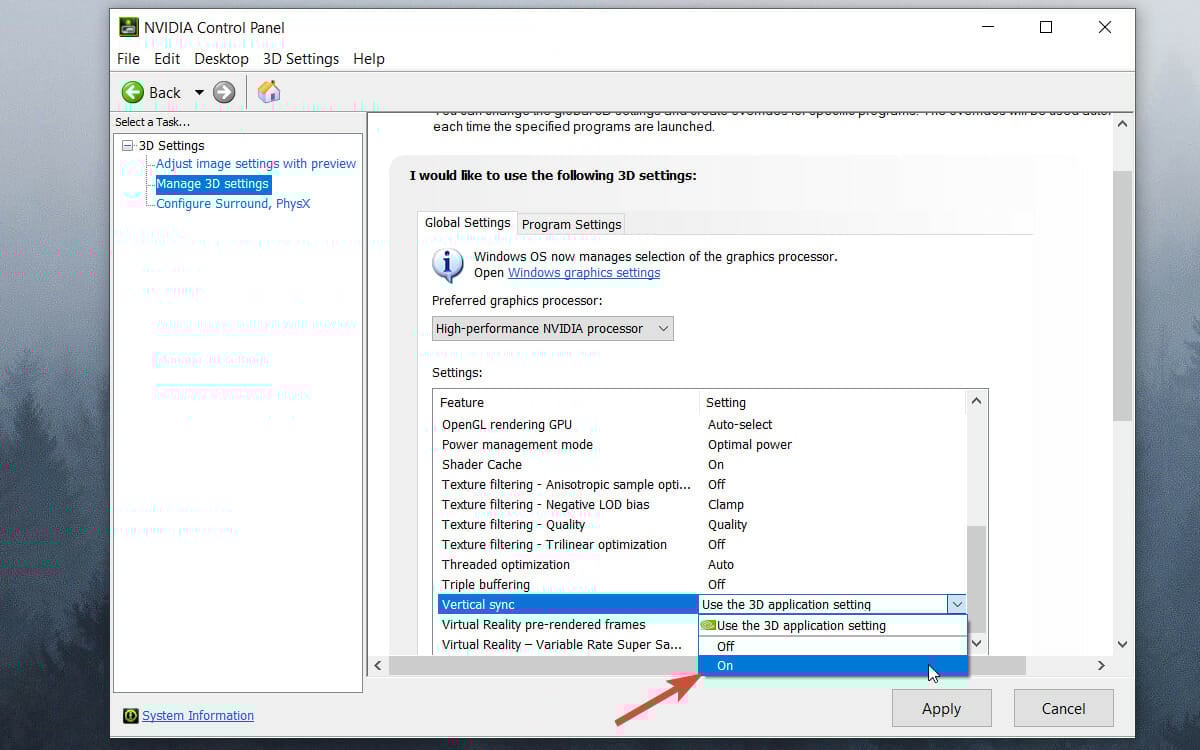1200x750 pixels.
Task: Switch to the Program Settings tab
Action: 572,224
